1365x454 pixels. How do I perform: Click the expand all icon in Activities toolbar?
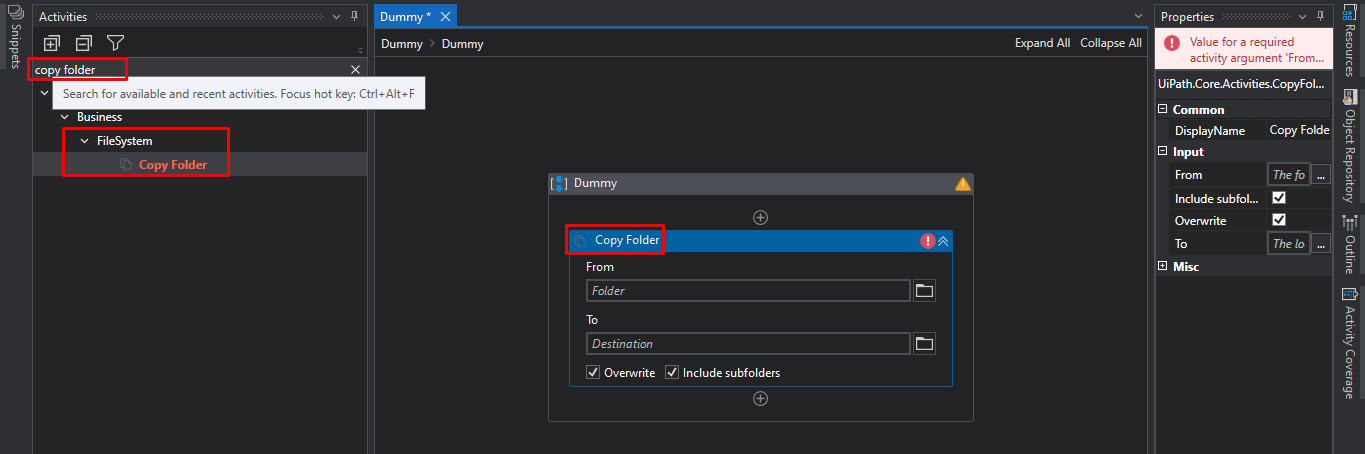coord(52,43)
